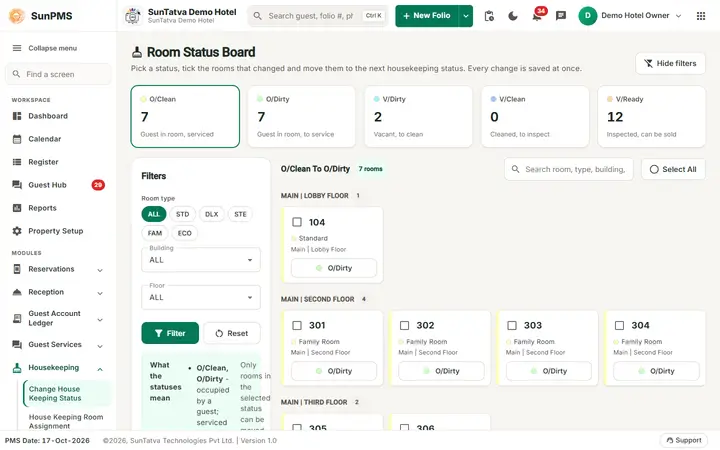Toggle dark mode moon icon
The image size is (720, 450).
[x=513, y=16]
